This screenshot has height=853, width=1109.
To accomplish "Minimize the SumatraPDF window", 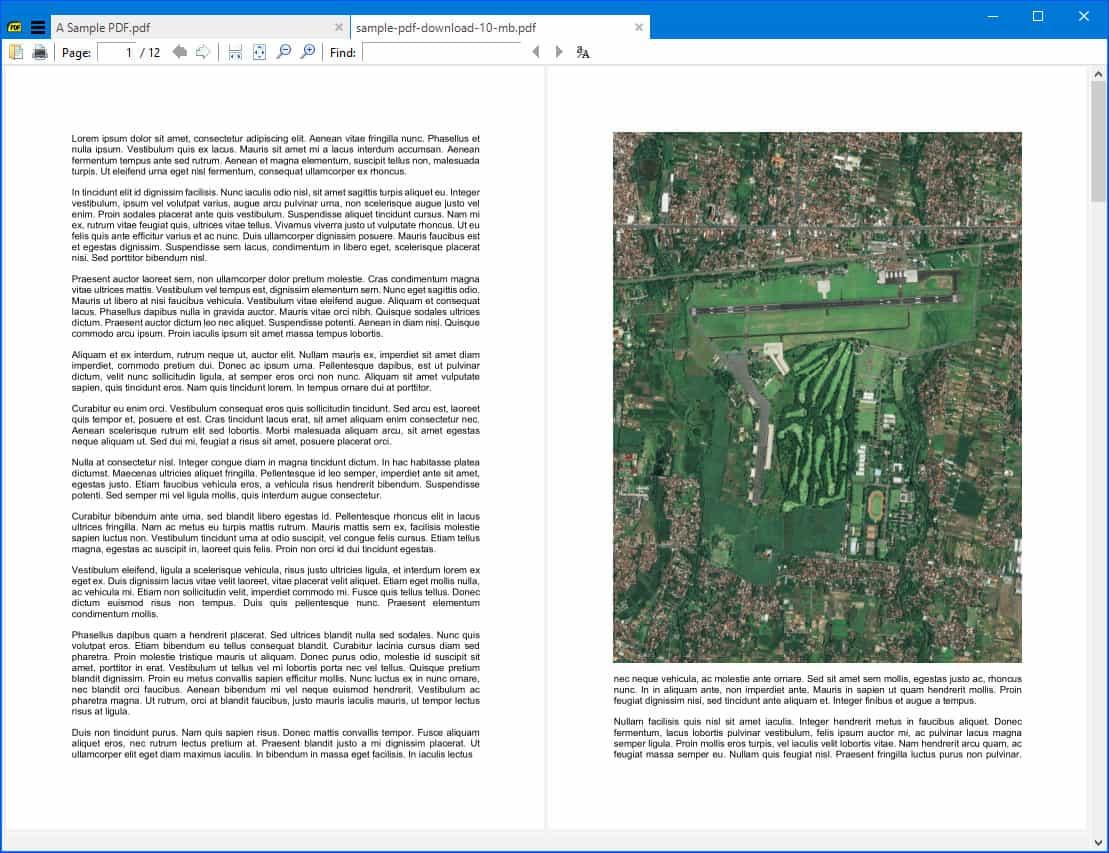I will click(x=993, y=16).
